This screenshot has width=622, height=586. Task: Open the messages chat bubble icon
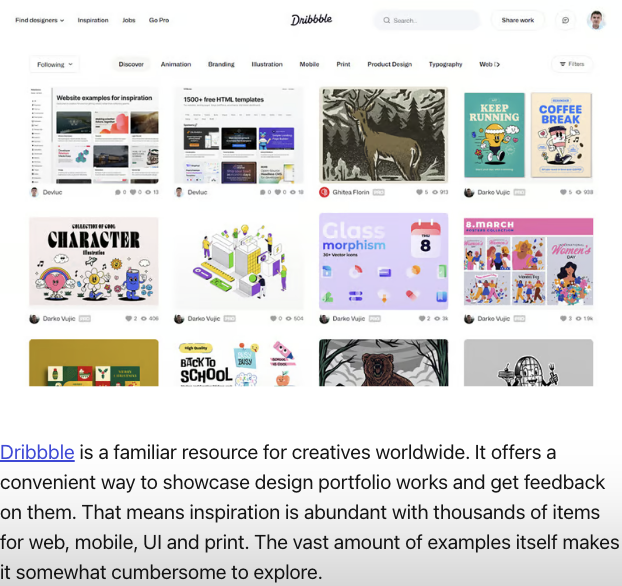click(x=566, y=20)
